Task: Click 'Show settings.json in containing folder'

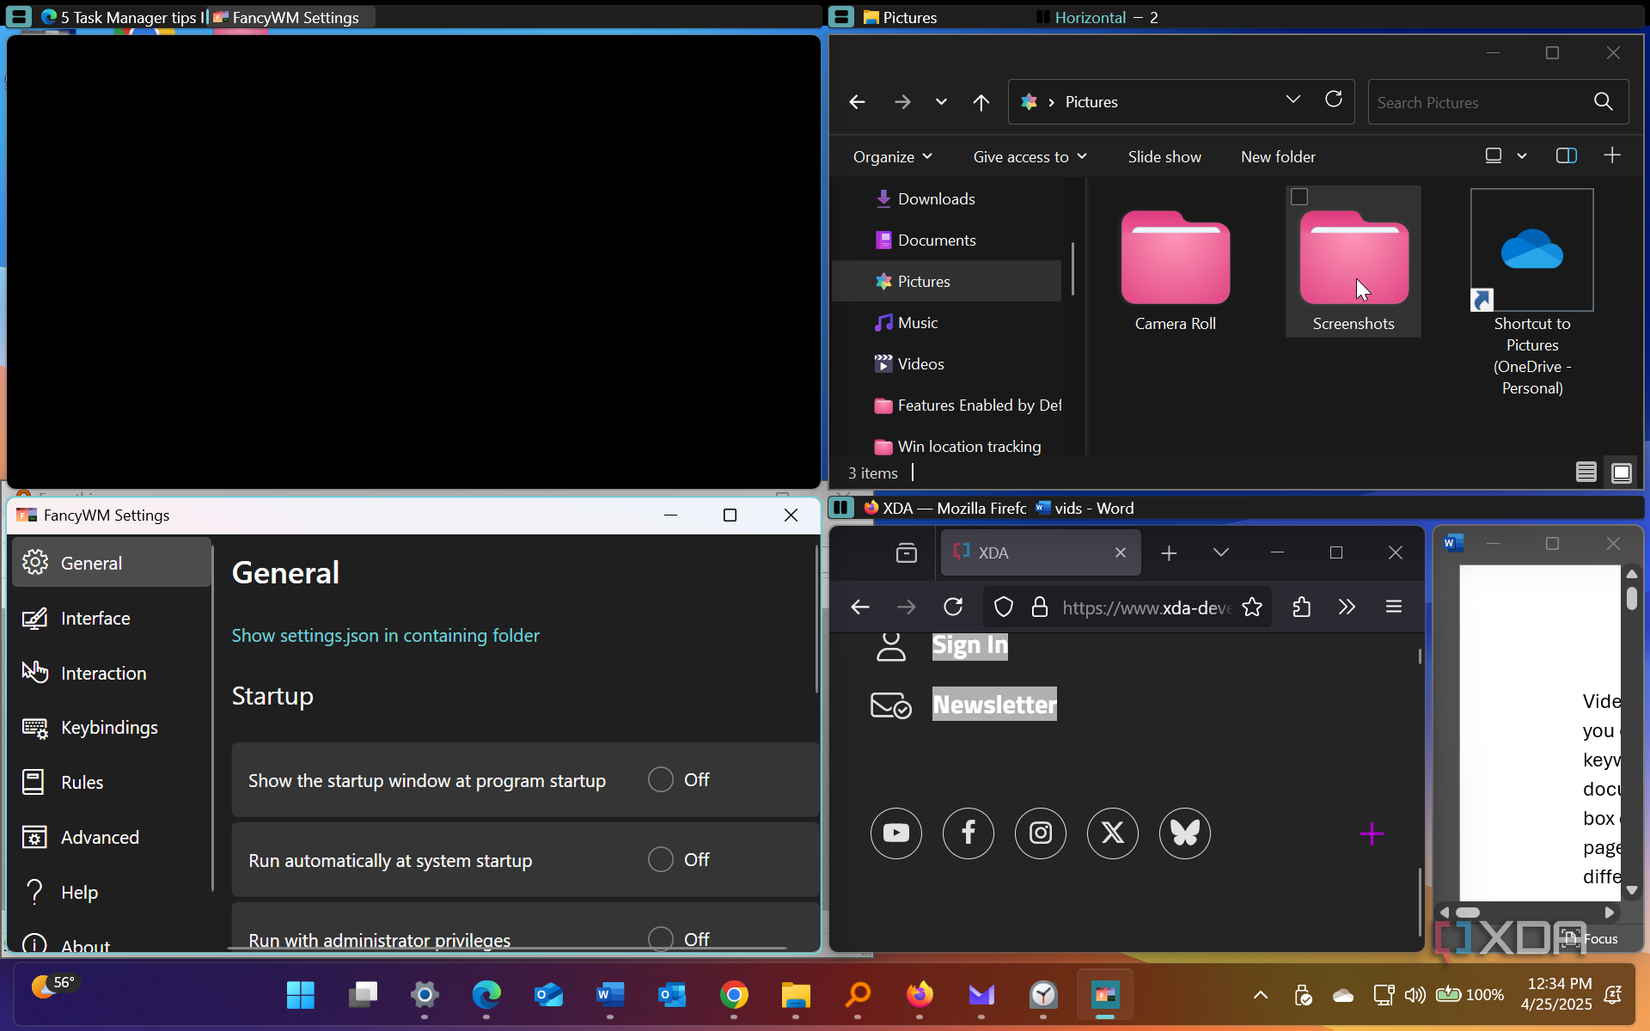Action: click(385, 635)
